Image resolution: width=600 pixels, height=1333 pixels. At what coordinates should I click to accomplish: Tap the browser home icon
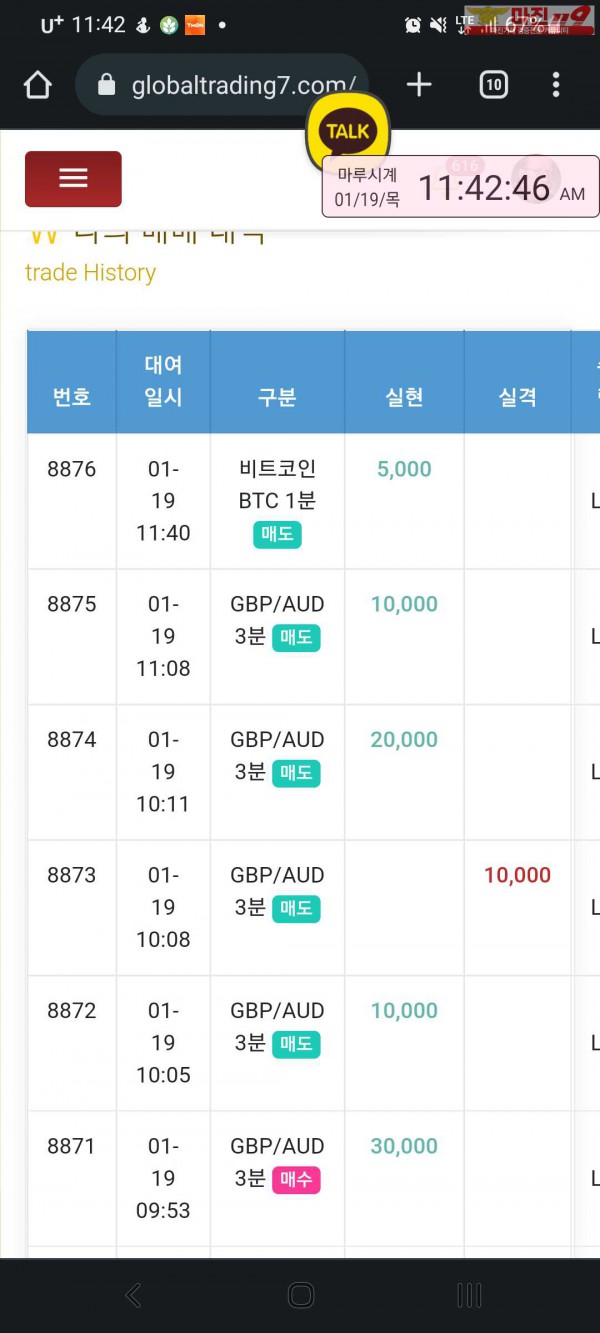[37, 85]
